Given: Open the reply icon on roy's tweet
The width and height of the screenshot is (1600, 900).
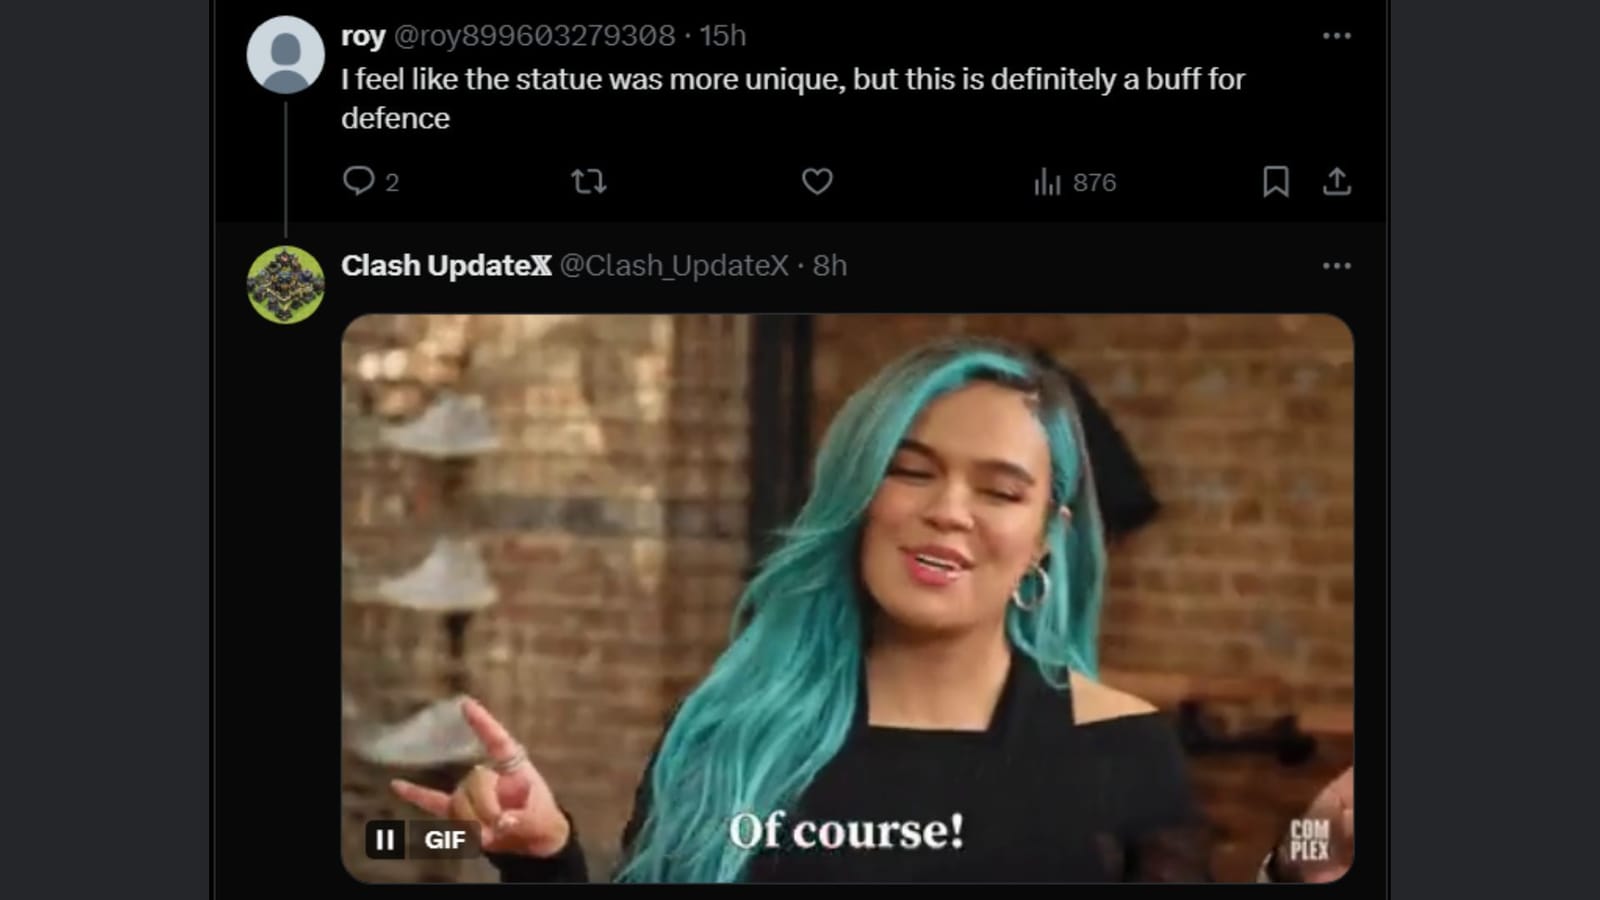Looking at the screenshot, I should 358,181.
